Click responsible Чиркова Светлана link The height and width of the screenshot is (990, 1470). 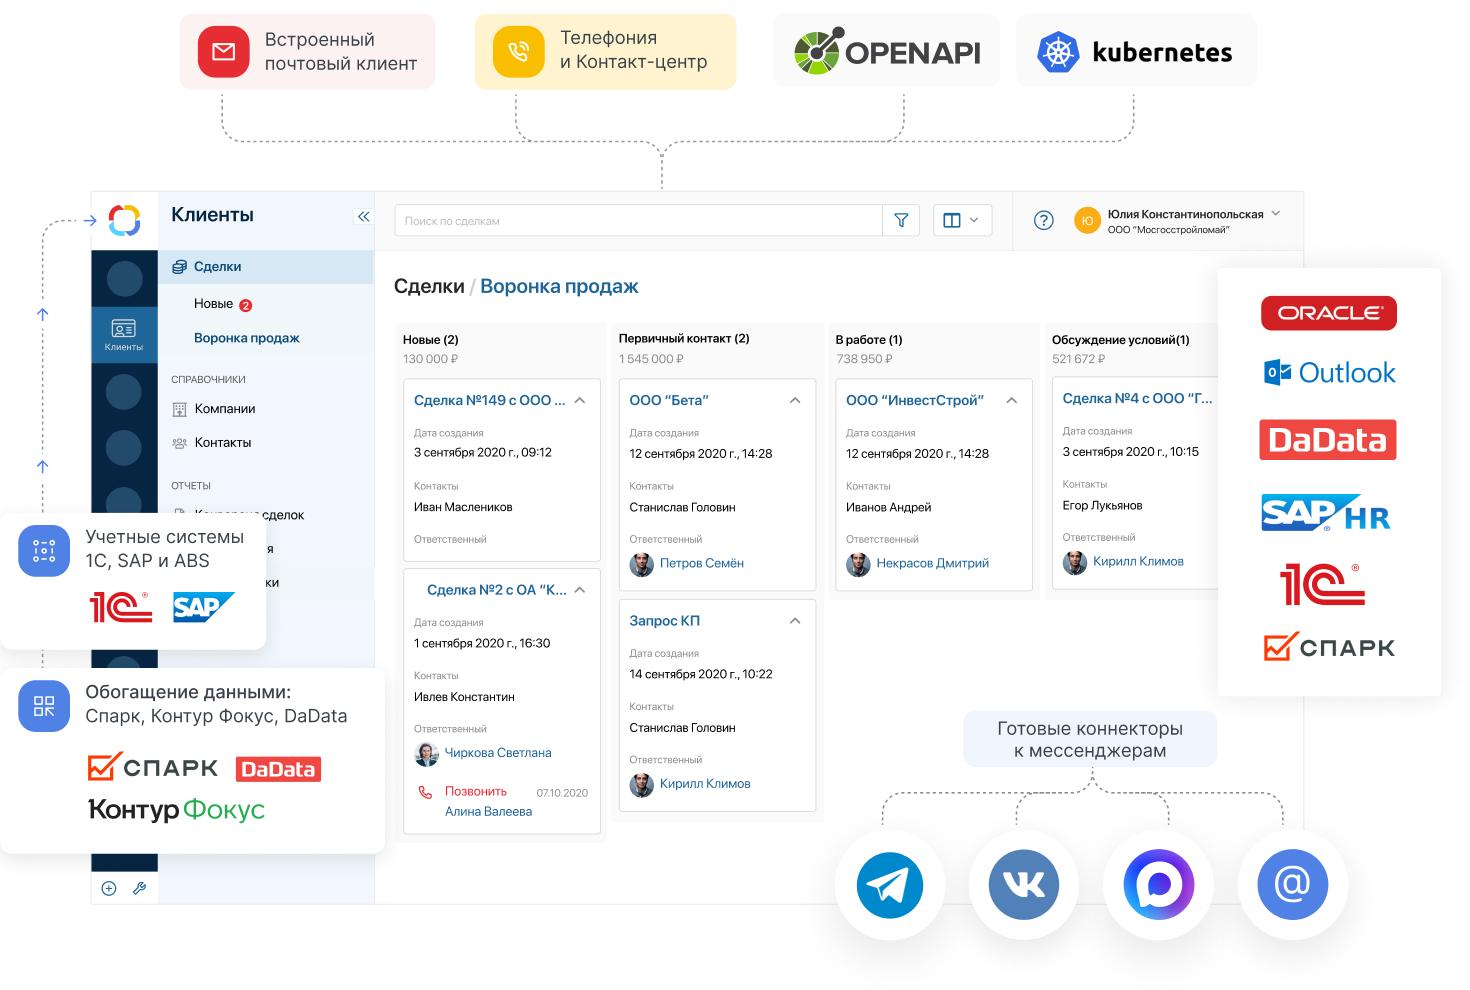498,753
